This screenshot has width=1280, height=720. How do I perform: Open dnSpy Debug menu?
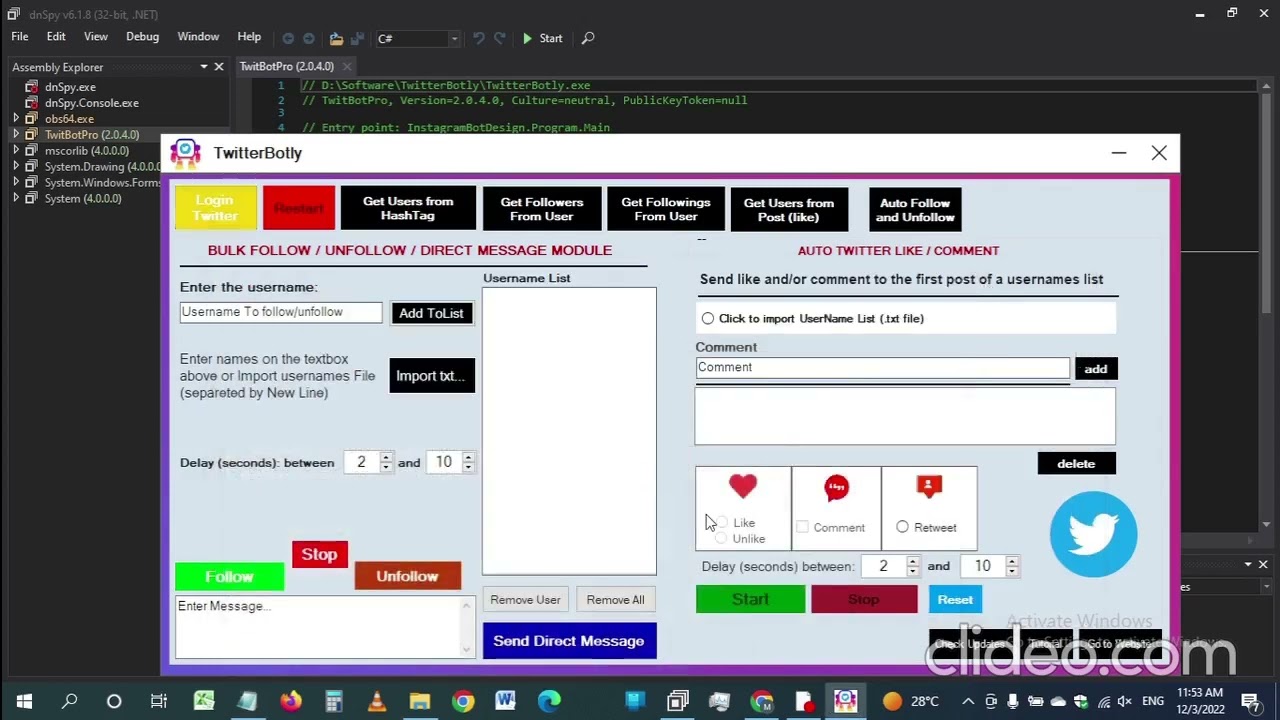(142, 37)
